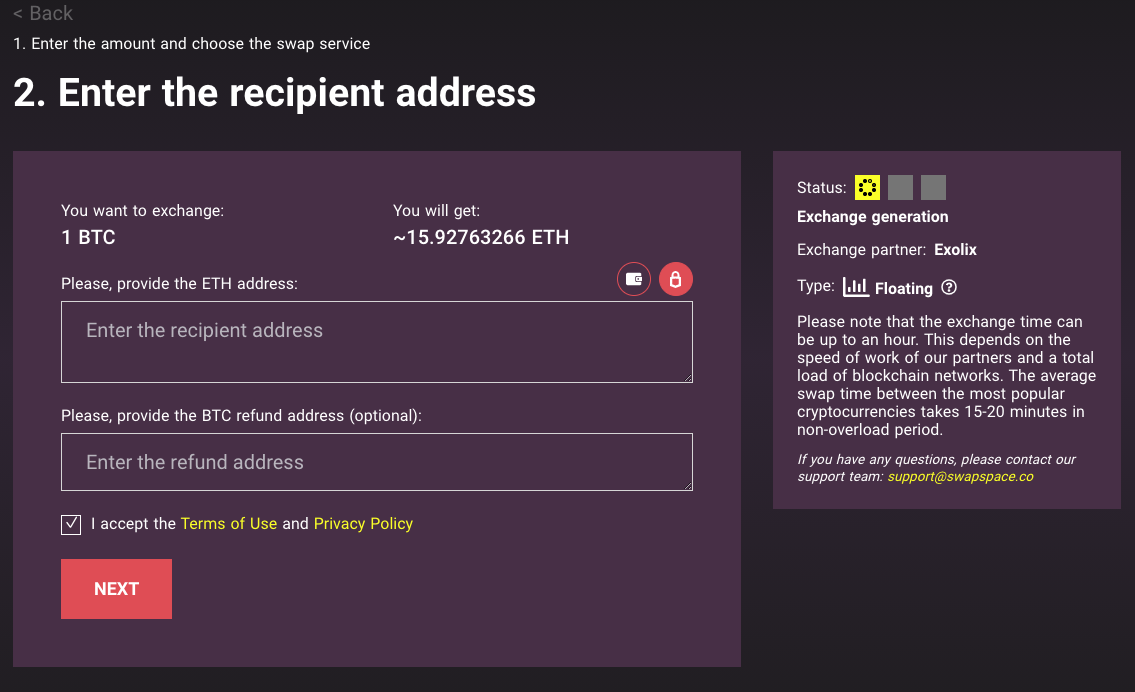Open the Terms of Use link
Image resolution: width=1135 pixels, height=692 pixels.
[229, 523]
